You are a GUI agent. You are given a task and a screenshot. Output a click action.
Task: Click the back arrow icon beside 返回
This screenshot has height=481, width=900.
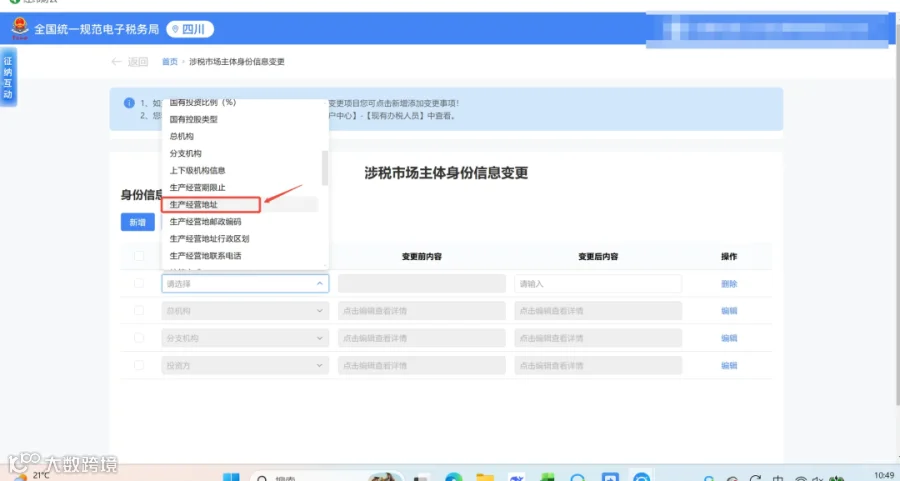[x=117, y=61]
